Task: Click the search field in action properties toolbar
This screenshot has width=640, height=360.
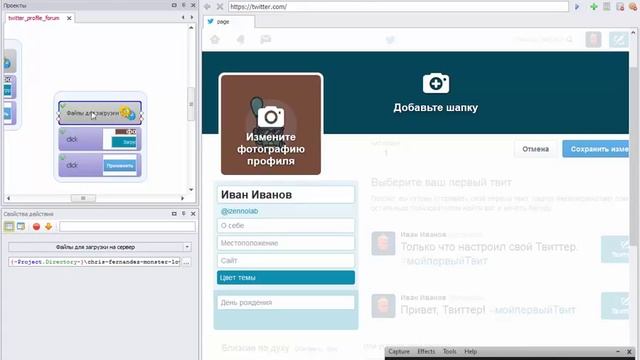Action: click(127, 227)
